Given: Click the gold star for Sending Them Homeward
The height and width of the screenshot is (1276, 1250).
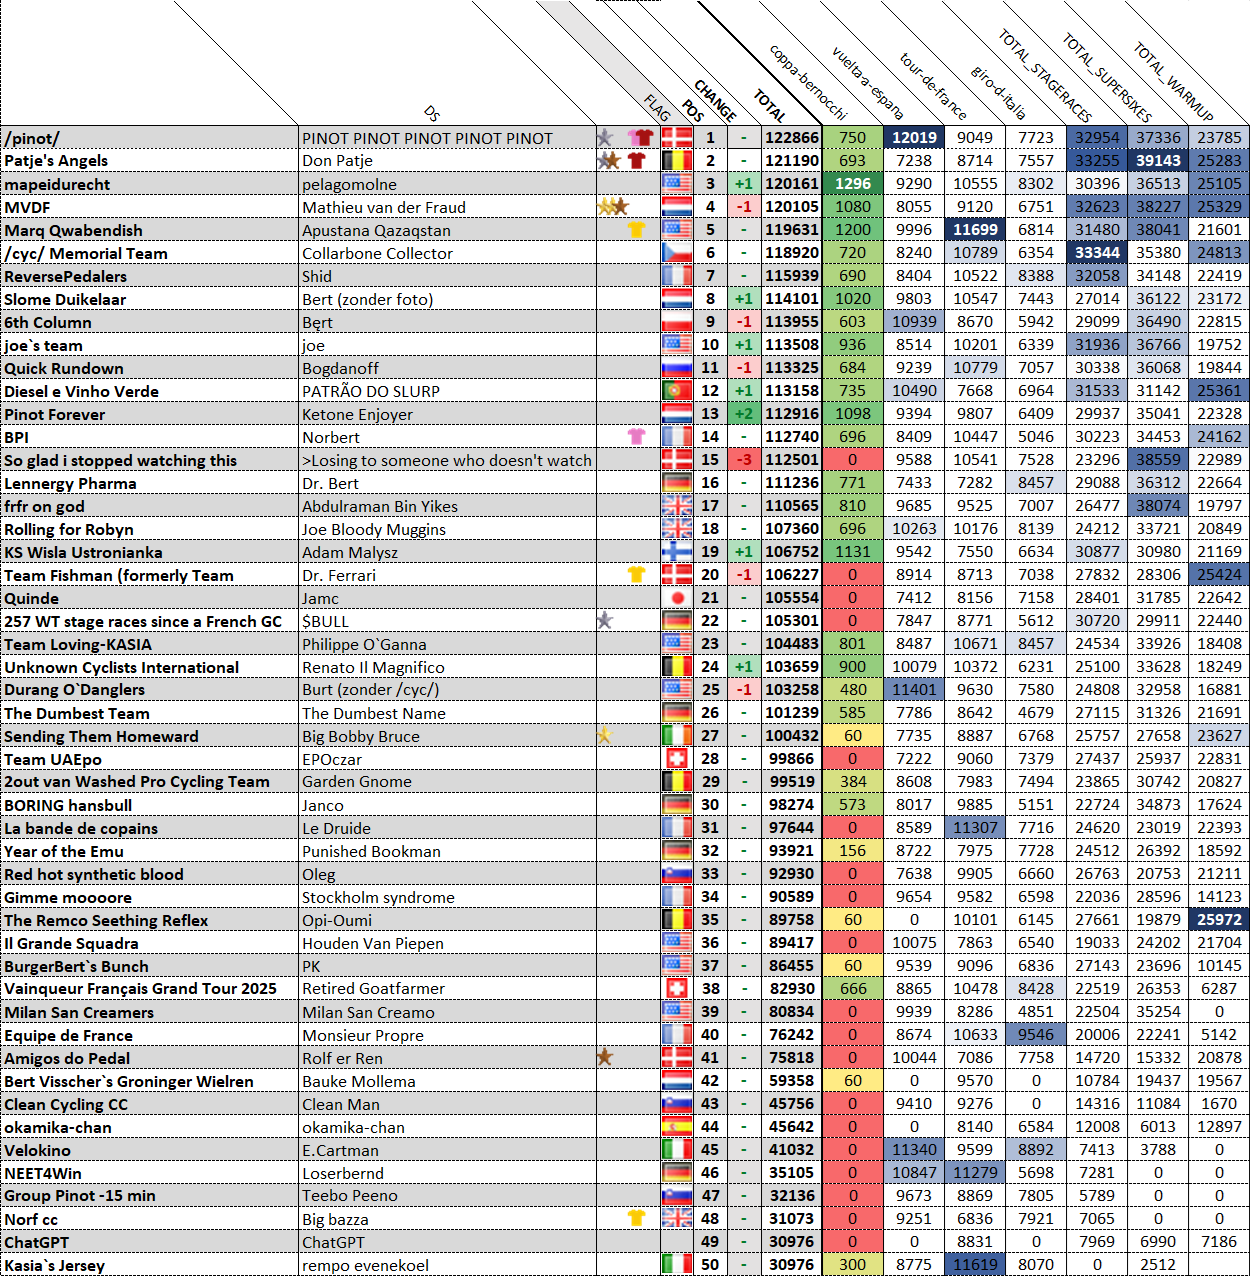Looking at the screenshot, I should point(604,736).
